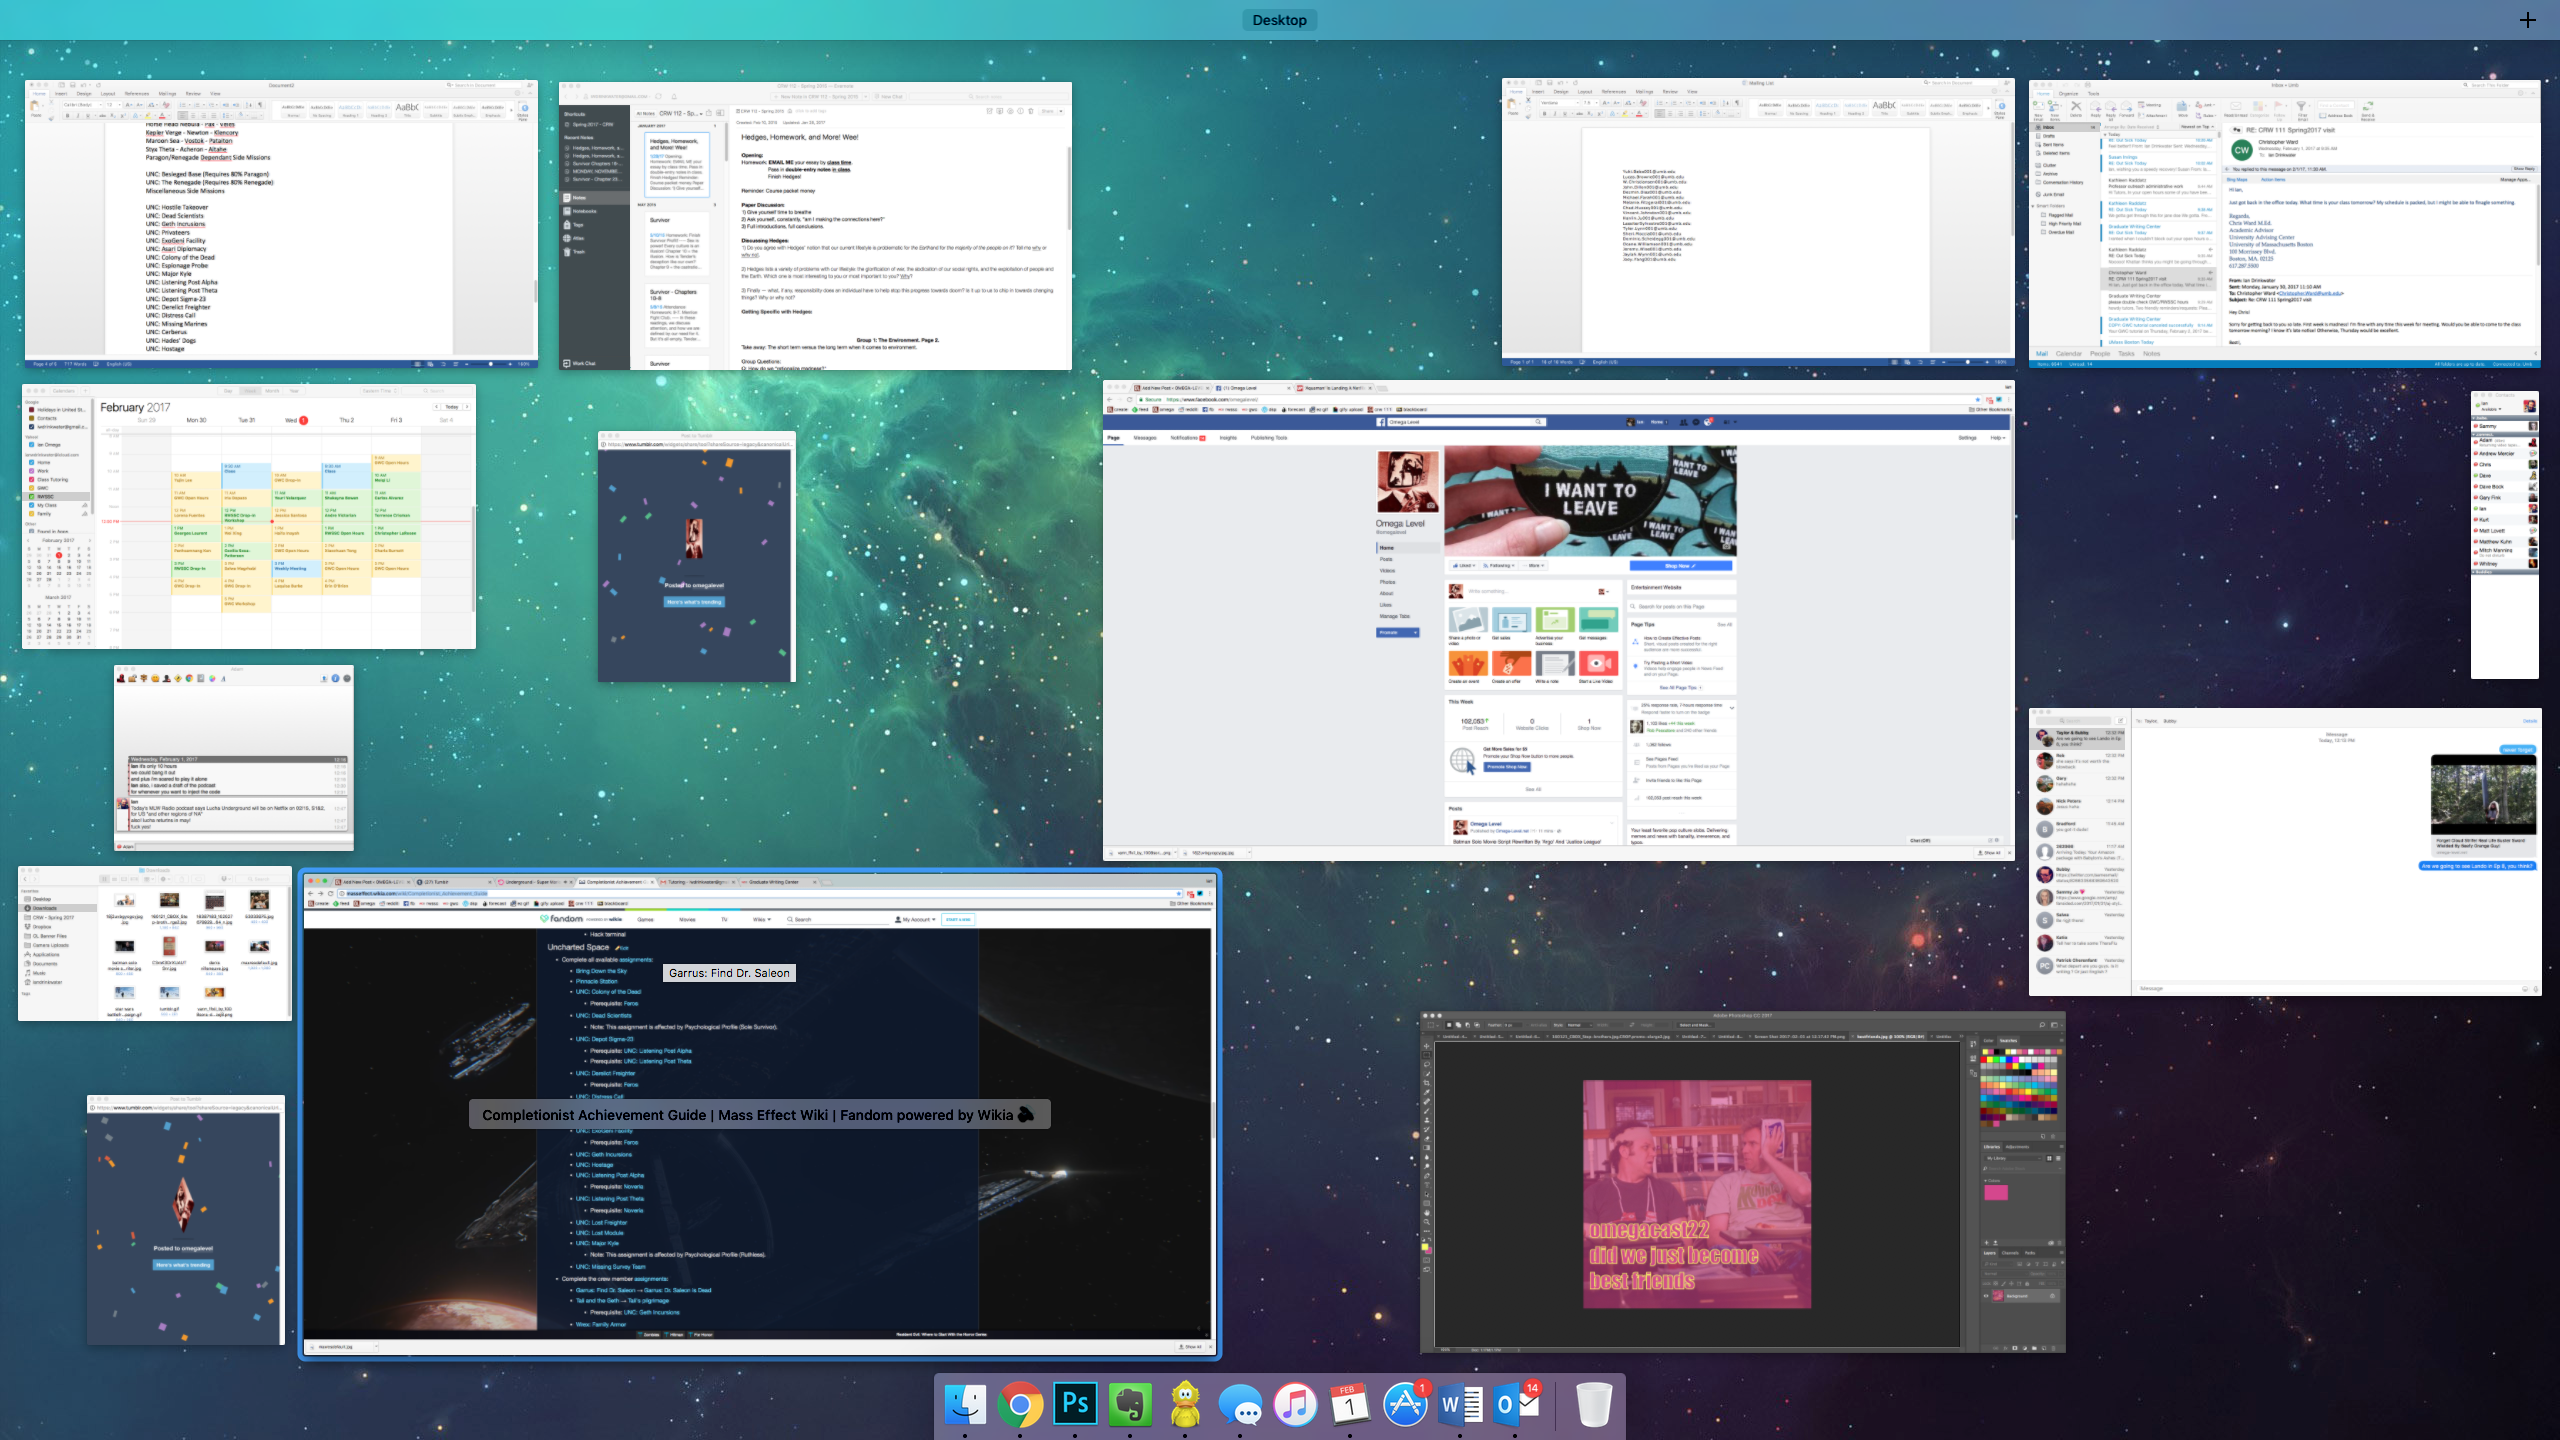Open Pinnacle Station link on wiki
Image resolution: width=2560 pixels, height=1440 pixels.
coord(596,981)
